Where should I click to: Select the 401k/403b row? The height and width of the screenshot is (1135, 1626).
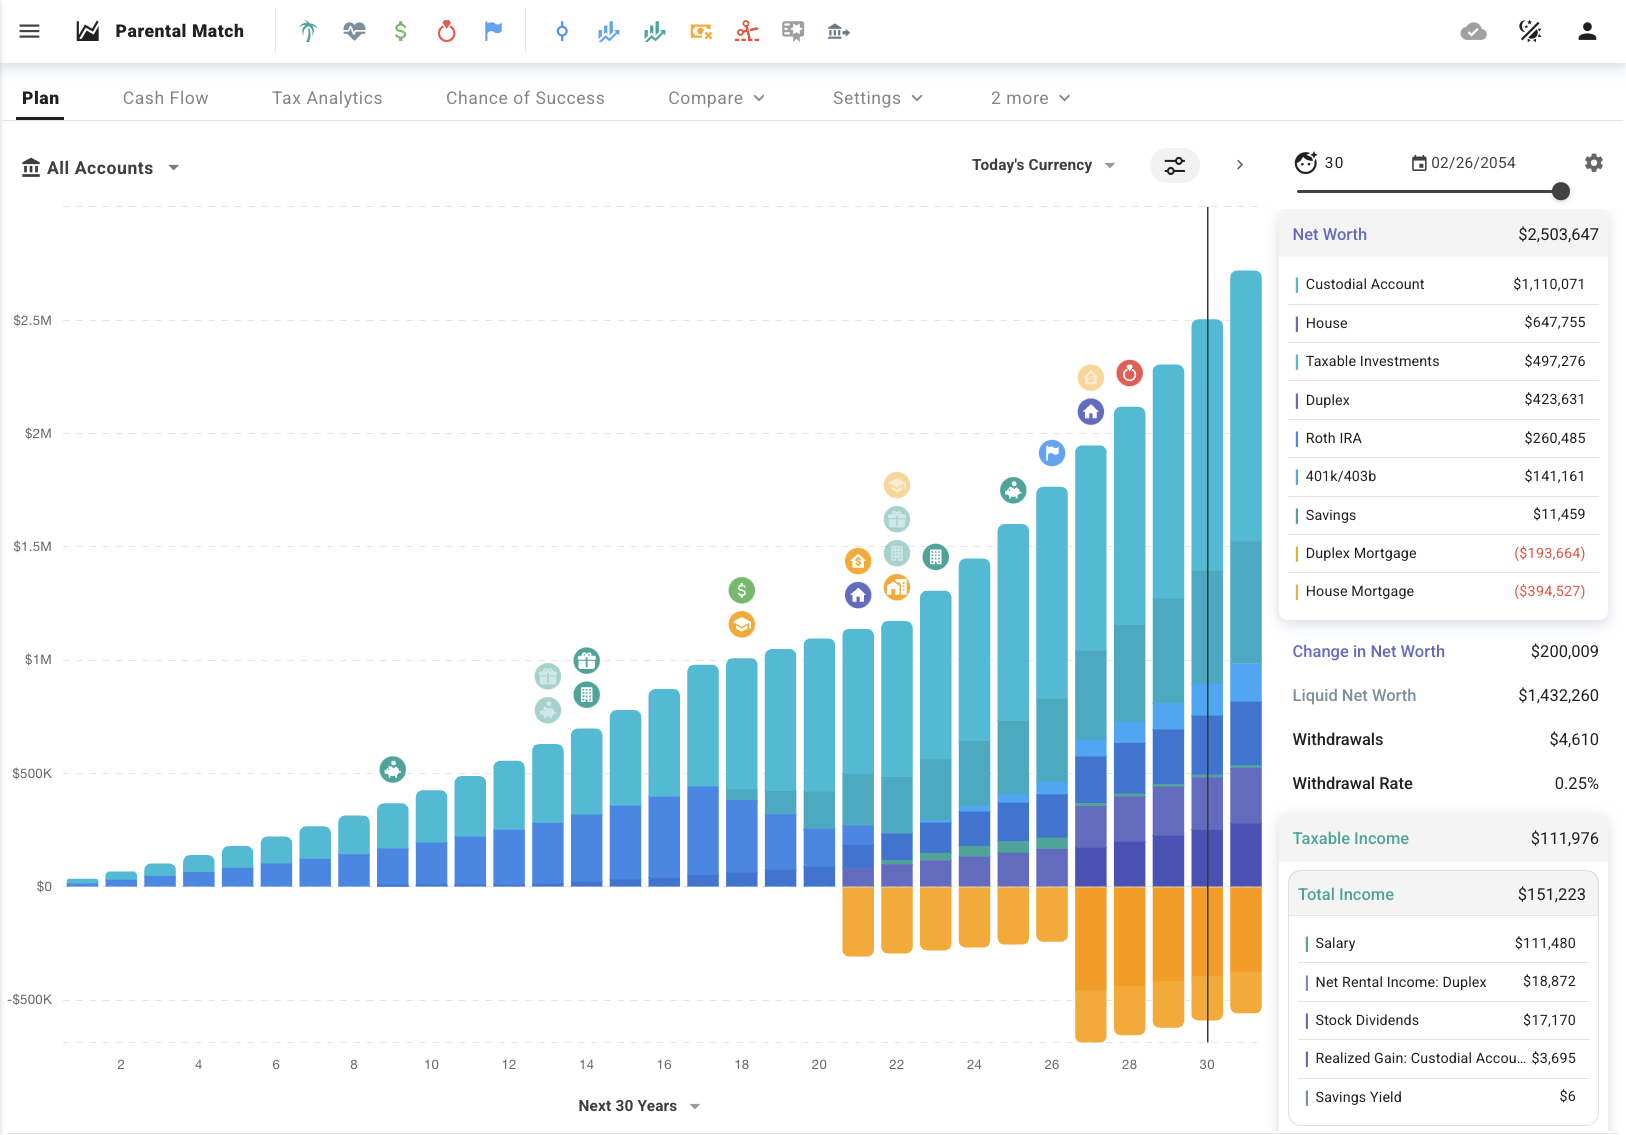click(1444, 476)
